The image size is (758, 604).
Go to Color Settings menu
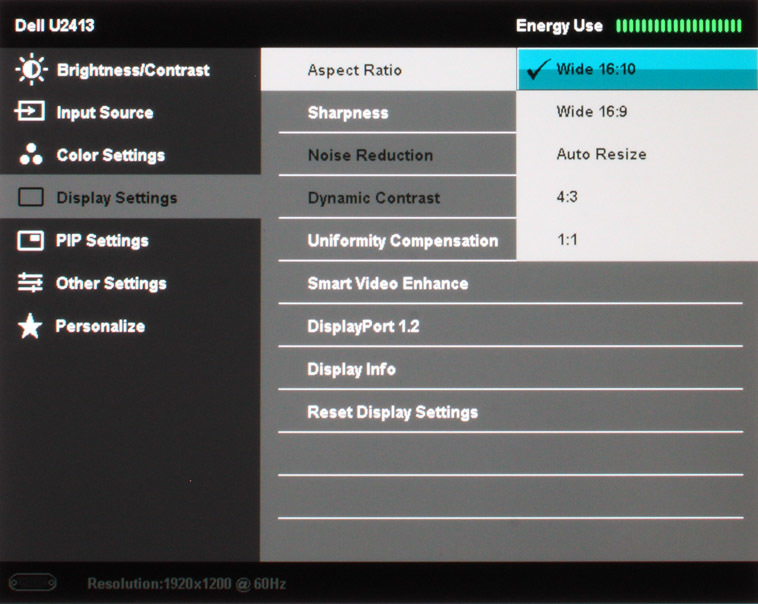pos(131,155)
